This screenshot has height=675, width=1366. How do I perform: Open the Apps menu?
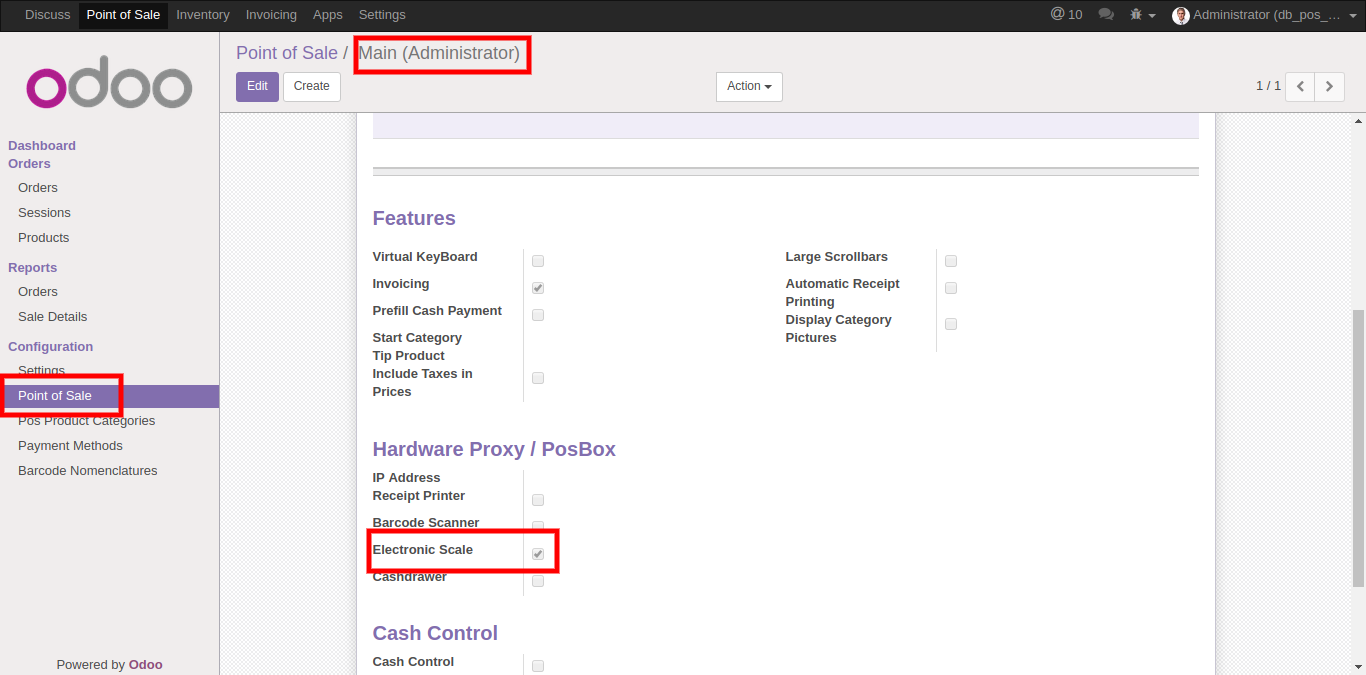point(328,15)
